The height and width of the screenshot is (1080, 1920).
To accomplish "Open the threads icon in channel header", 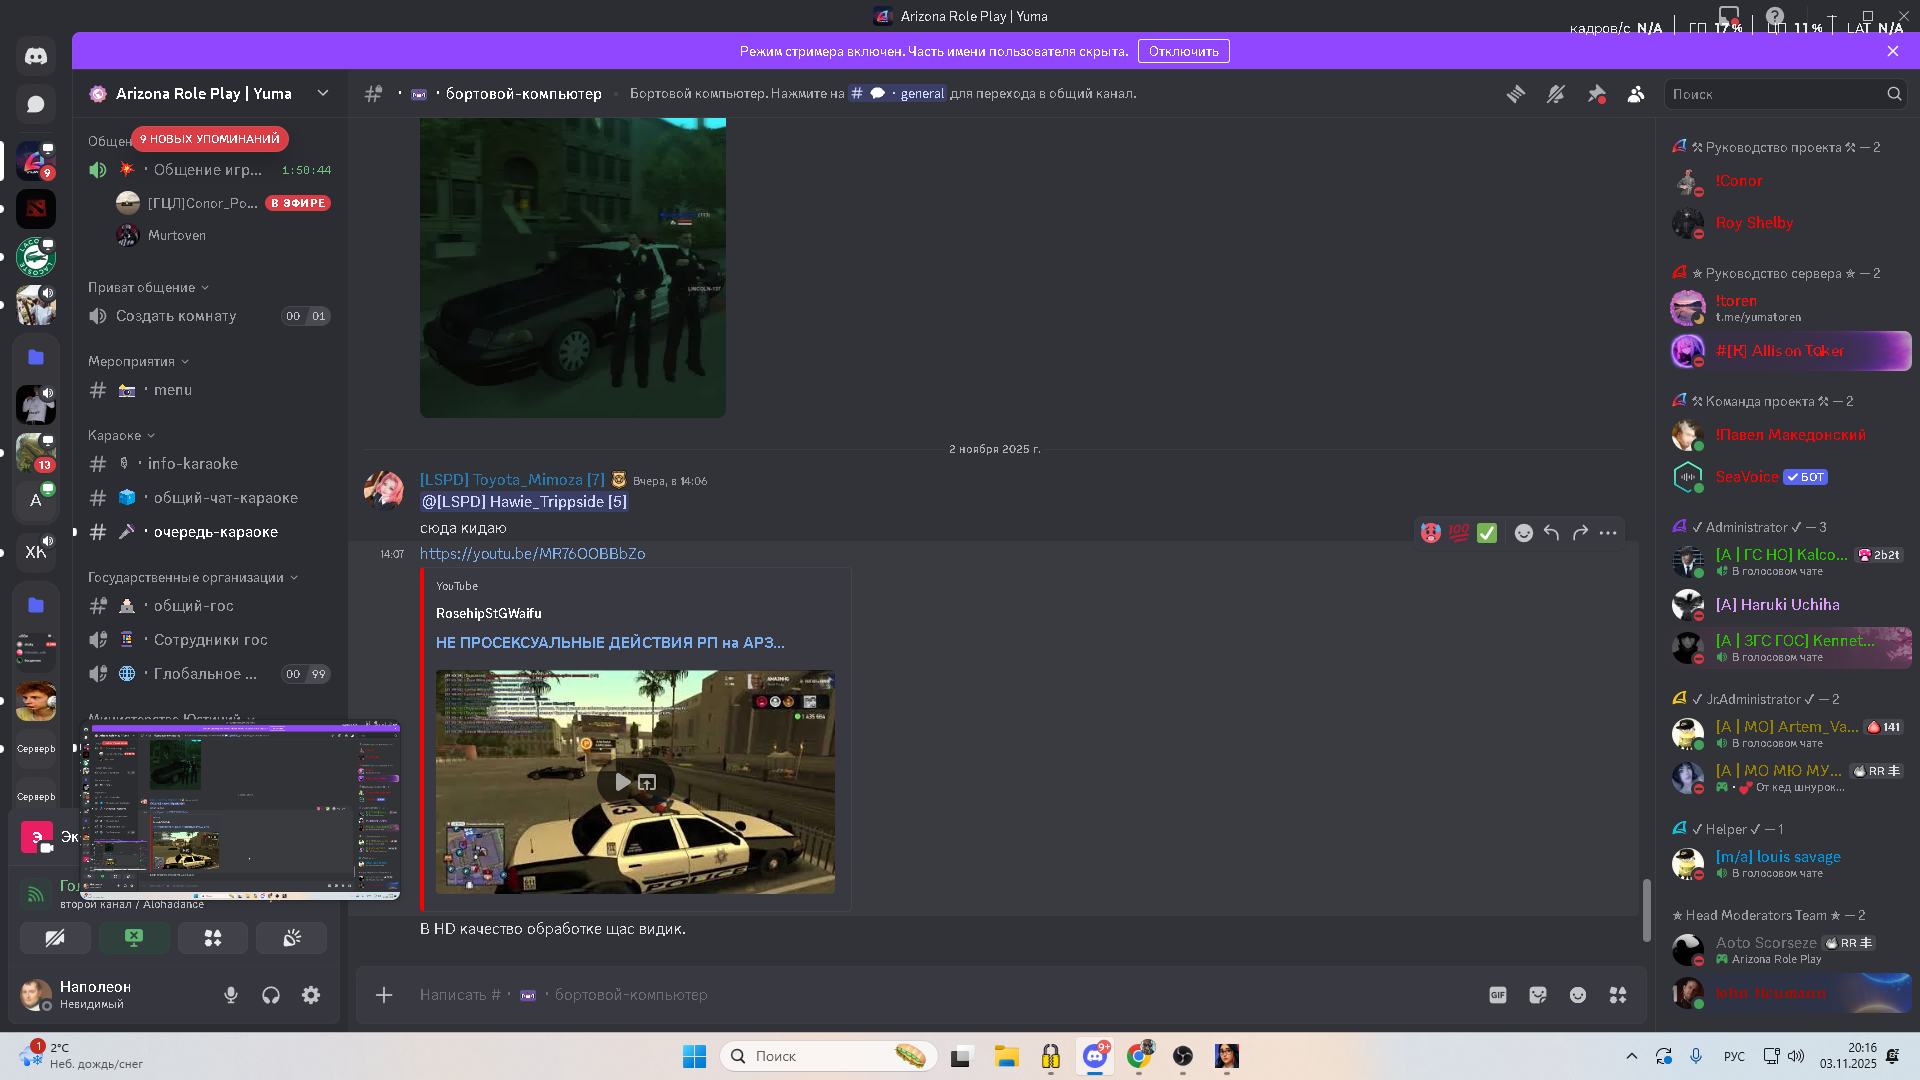I will point(1516,94).
